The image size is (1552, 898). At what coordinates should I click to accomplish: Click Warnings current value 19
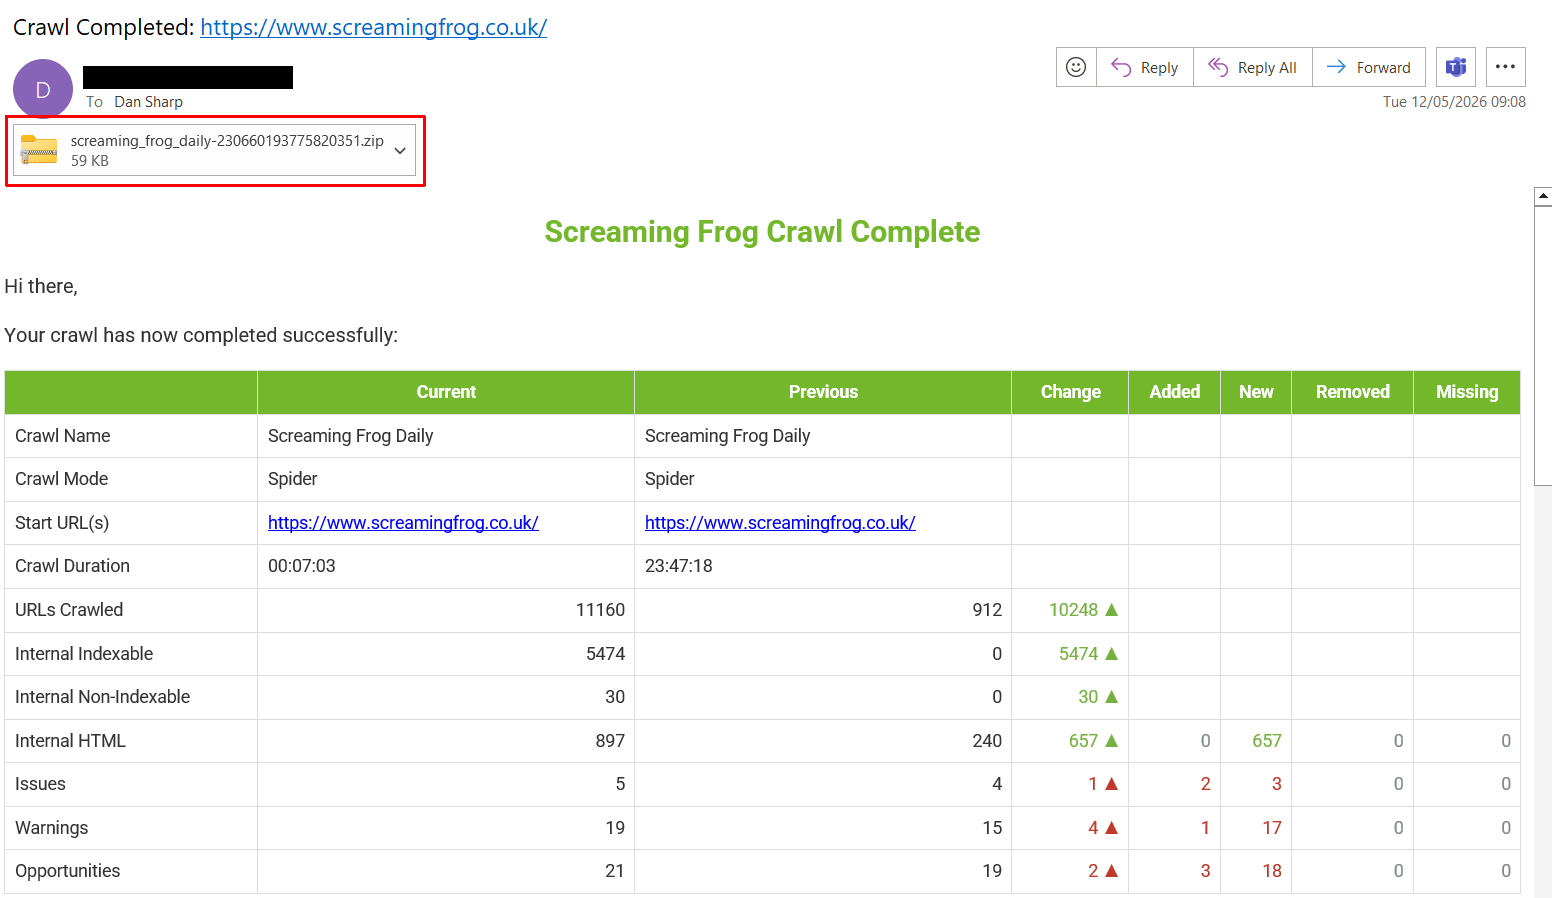[615, 828]
